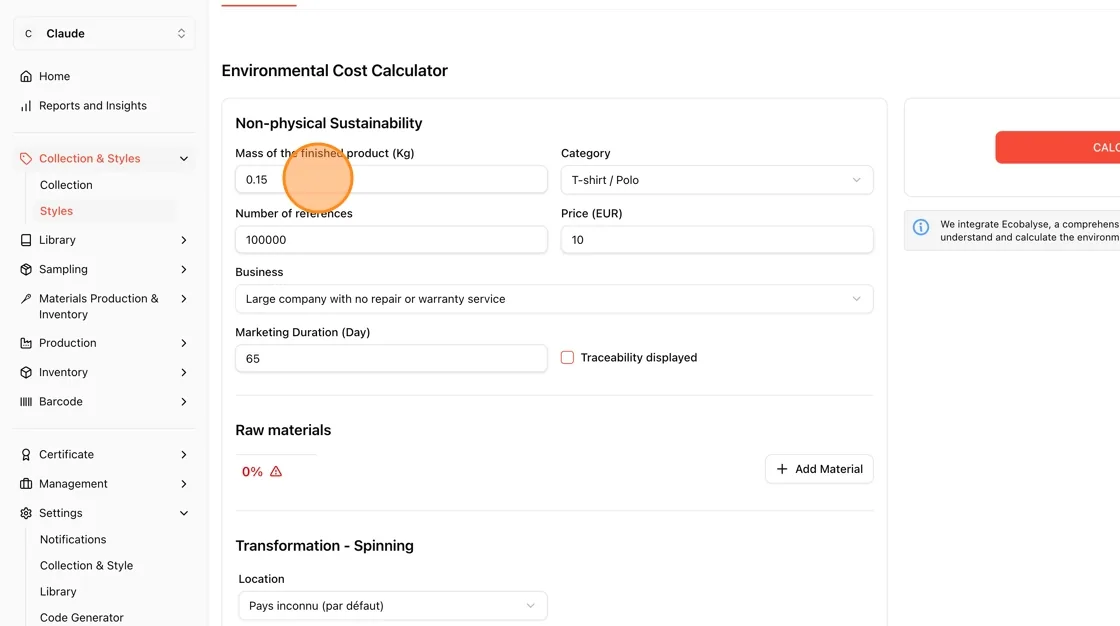Click the red warning triangle next to 0%
The image size is (1120, 626).
[x=276, y=472]
